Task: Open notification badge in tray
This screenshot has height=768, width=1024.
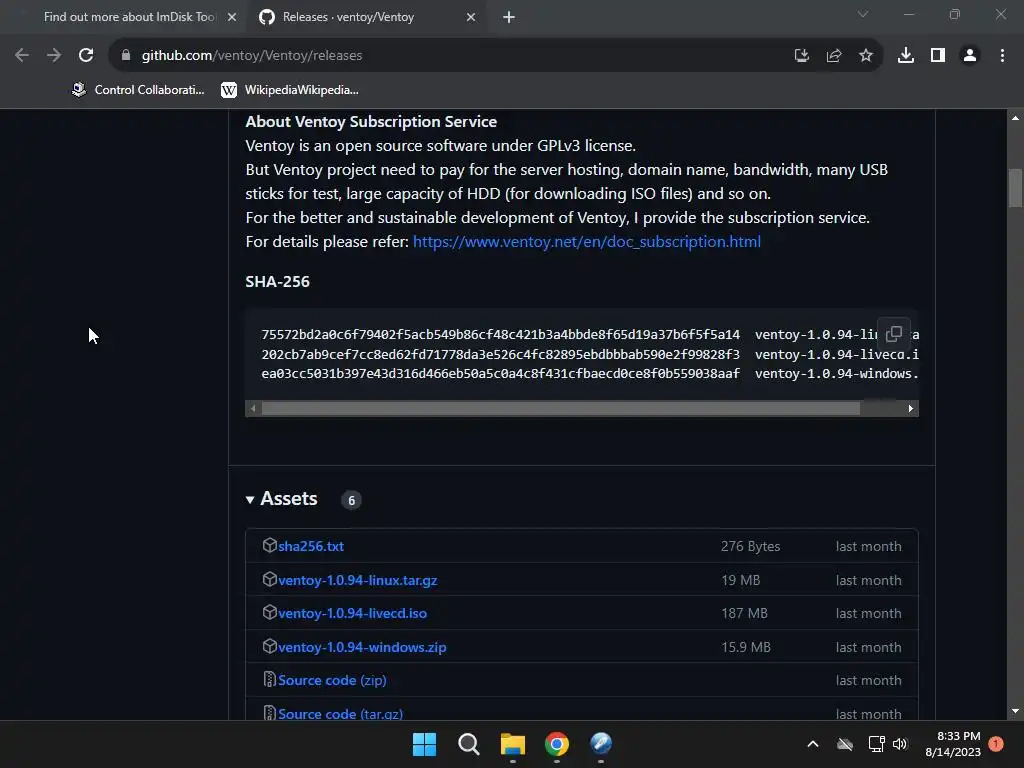Action: pos(997,743)
